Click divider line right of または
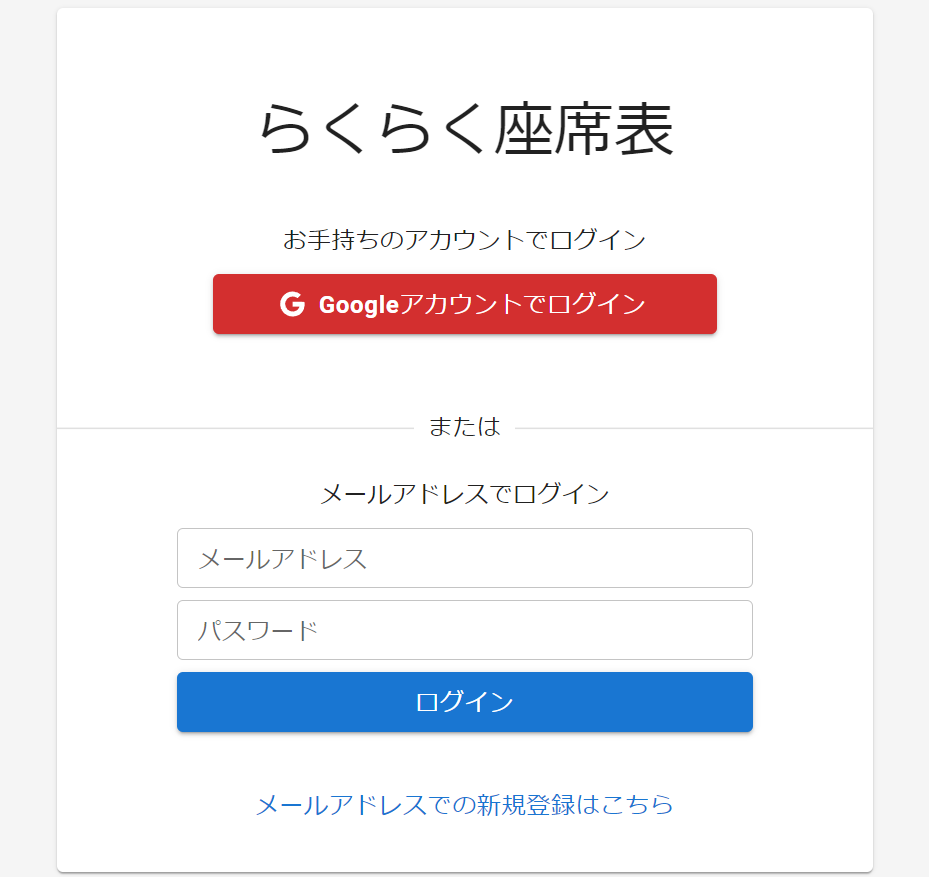Screen dimensions: 929x877 pyautogui.click(x=694, y=428)
